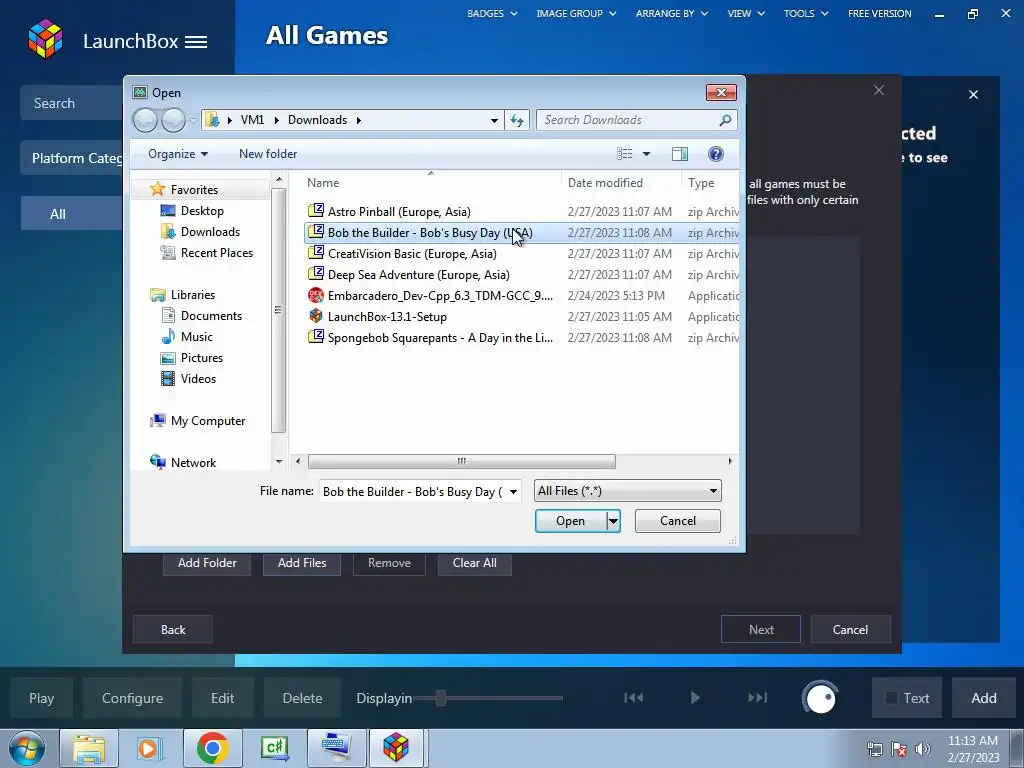Viewport: 1024px width, 768px height.
Task: Open the LaunchBox hamburger menu
Action: [196, 42]
